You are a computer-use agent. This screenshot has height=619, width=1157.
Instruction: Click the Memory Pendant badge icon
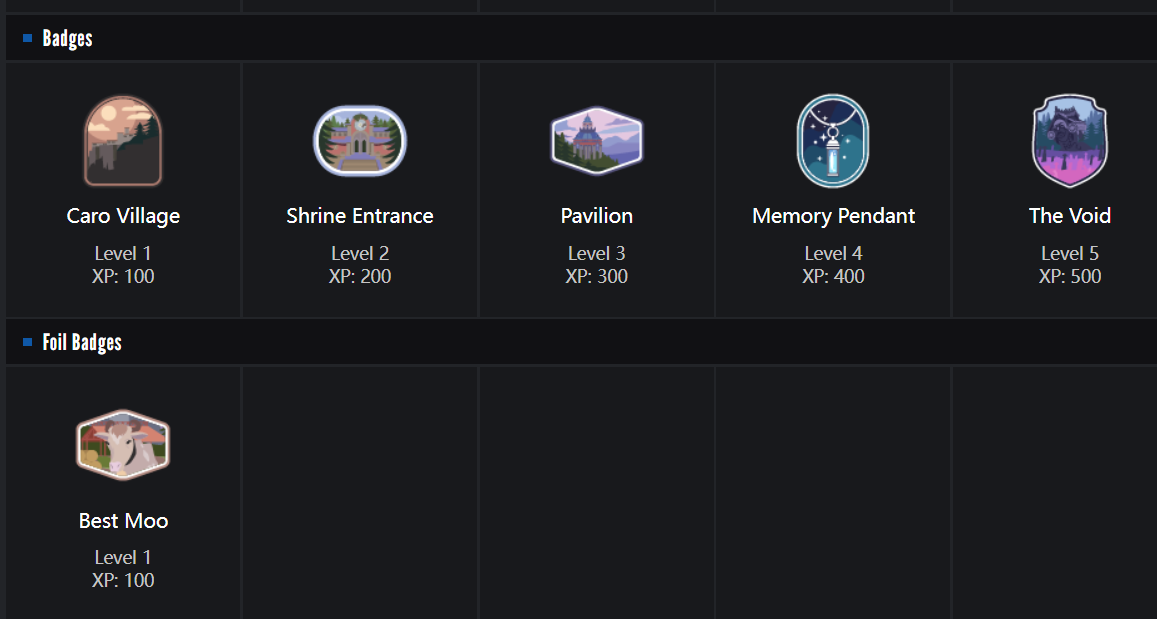point(833,141)
